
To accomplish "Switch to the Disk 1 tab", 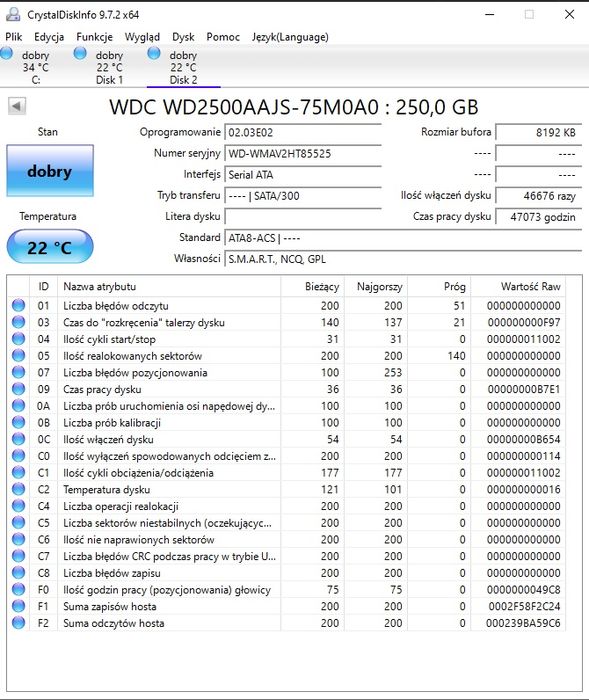I will pyautogui.click(x=109, y=67).
